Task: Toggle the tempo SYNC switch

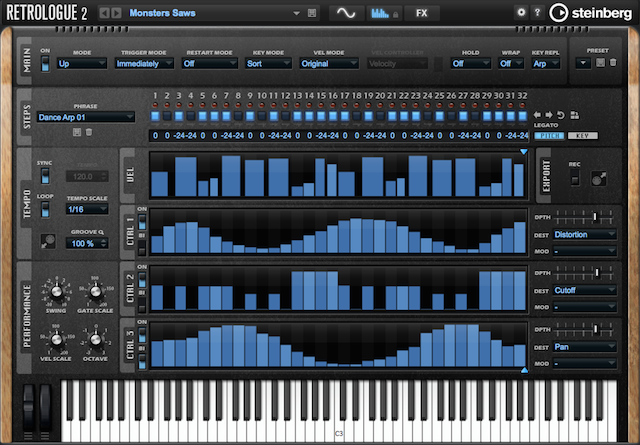Action: pos(45,176)
